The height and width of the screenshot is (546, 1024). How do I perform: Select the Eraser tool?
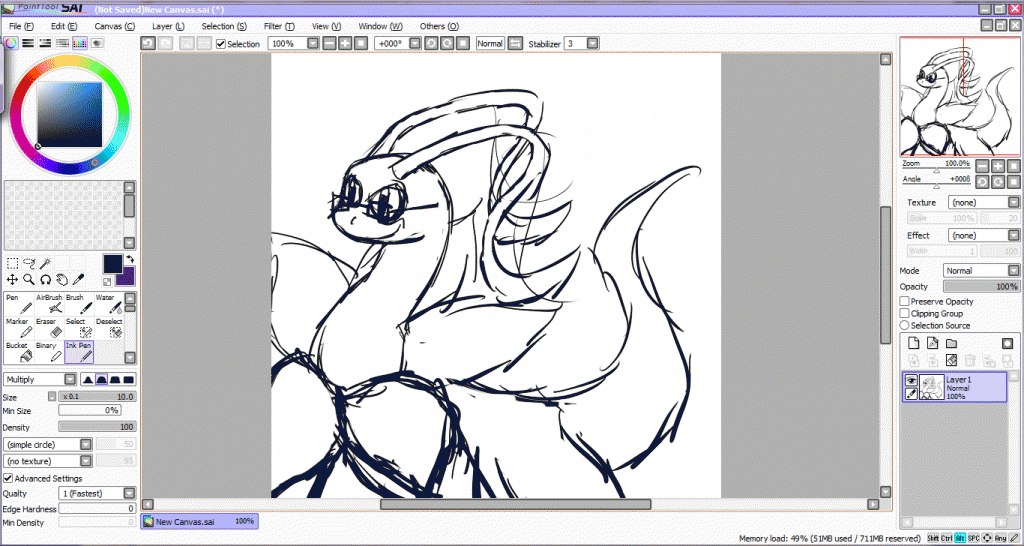click(50, 327)
